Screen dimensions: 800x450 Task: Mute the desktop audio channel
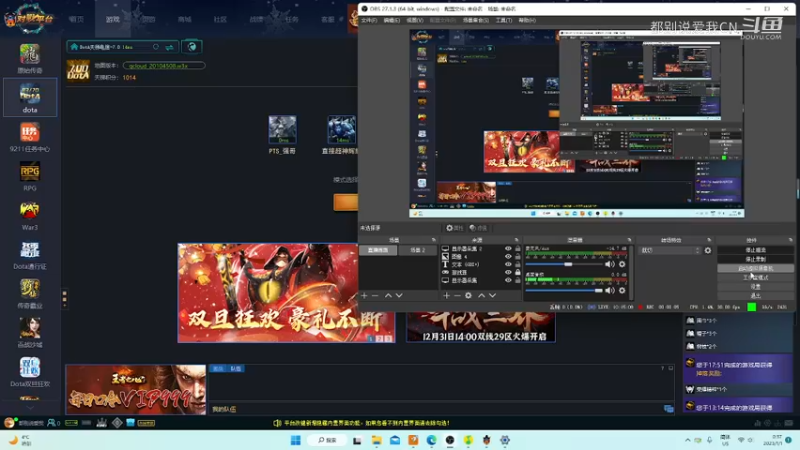(610, 290)
